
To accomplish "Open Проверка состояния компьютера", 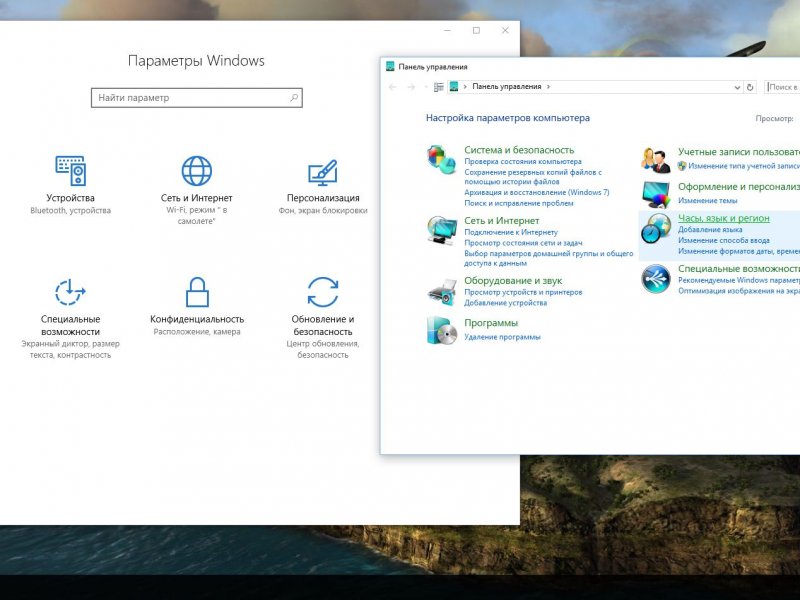I will 523,161.
